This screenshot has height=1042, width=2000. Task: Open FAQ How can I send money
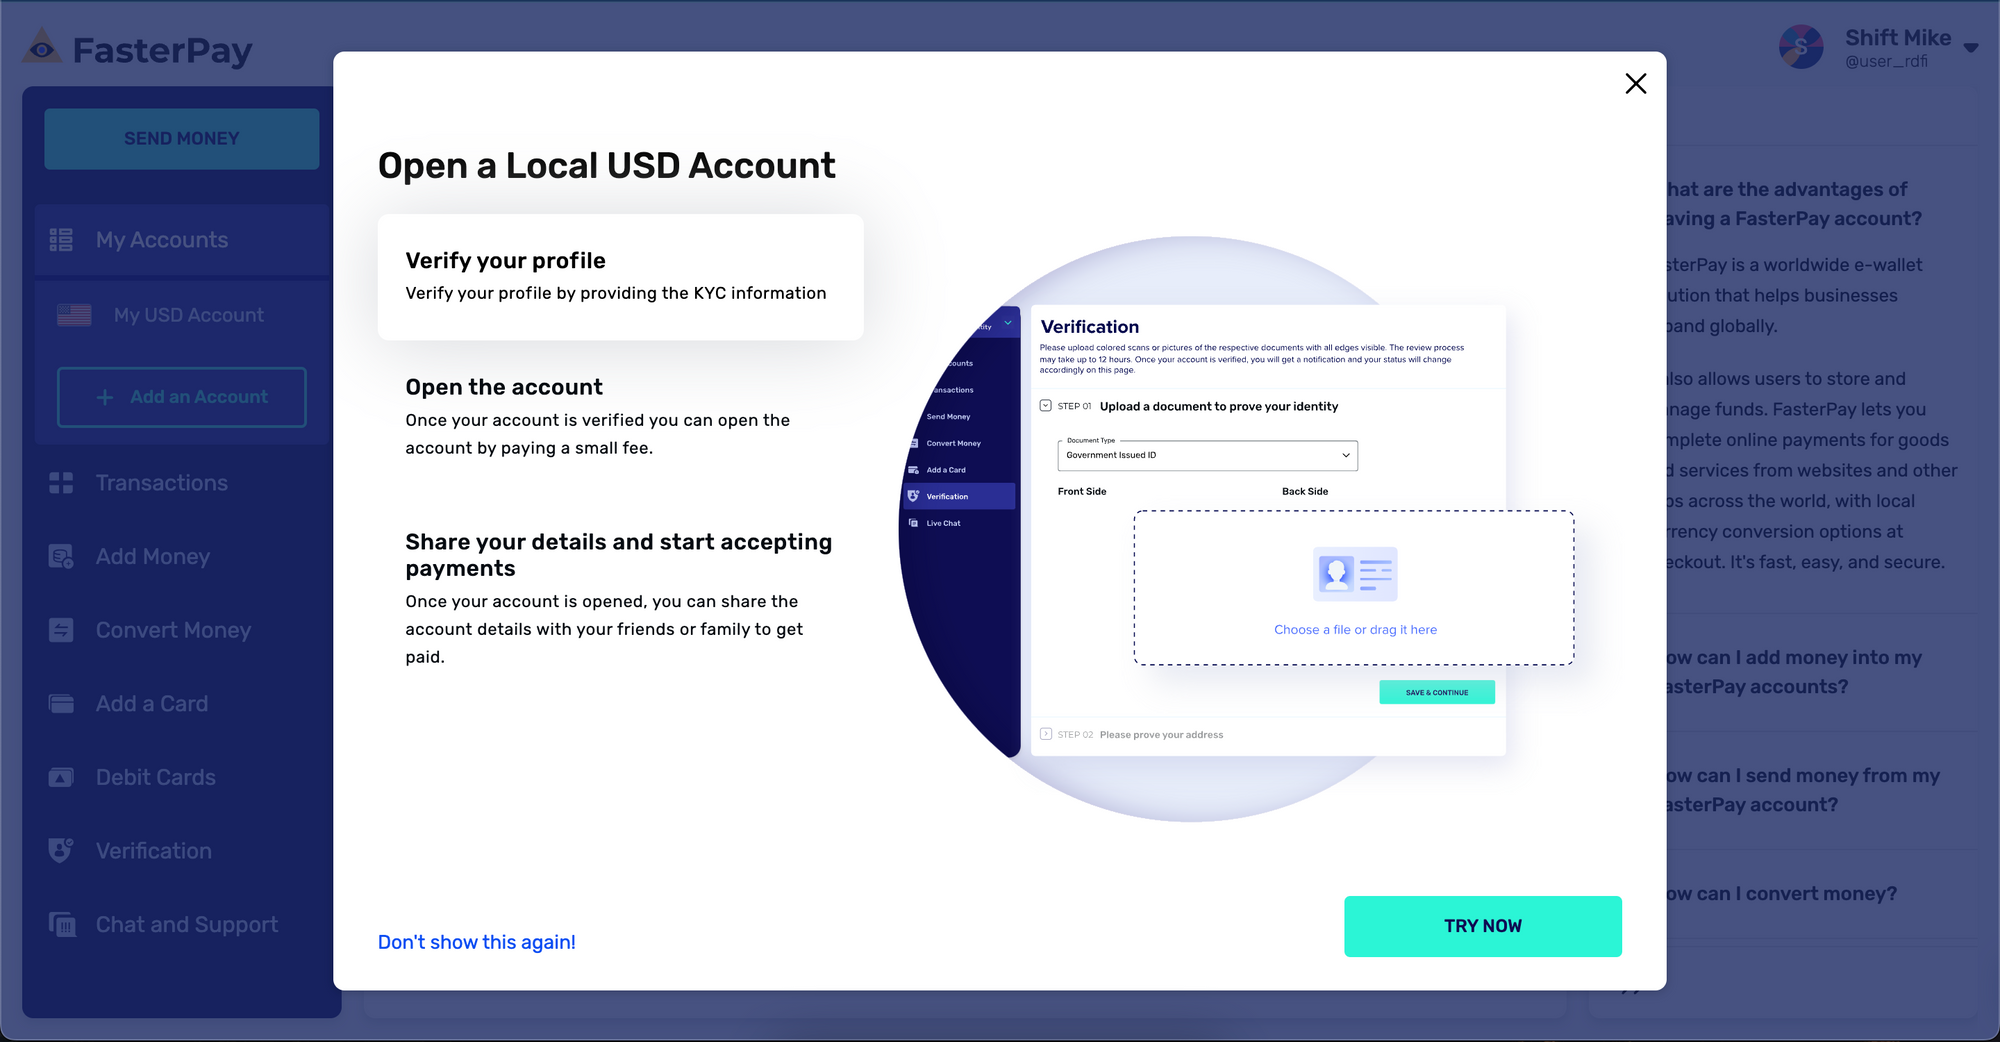pos(1803,790)
